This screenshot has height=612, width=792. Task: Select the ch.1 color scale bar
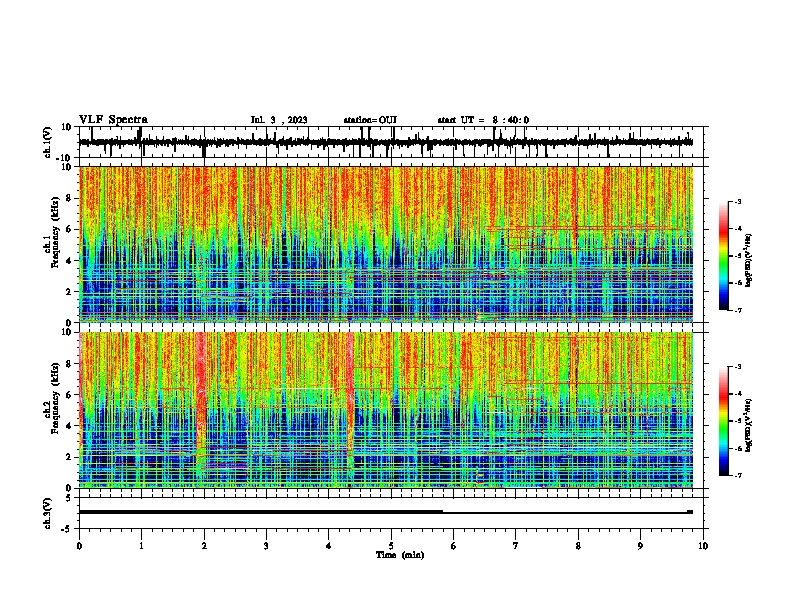click(x=723, y=256)
